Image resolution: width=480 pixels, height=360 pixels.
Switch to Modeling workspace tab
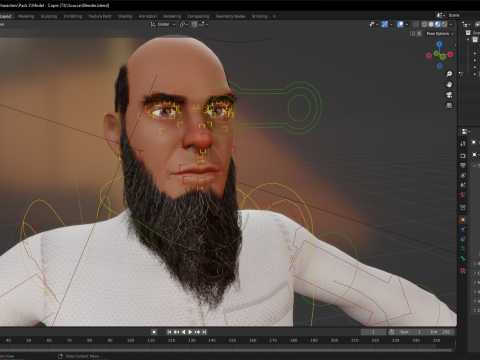click(26, 16)
